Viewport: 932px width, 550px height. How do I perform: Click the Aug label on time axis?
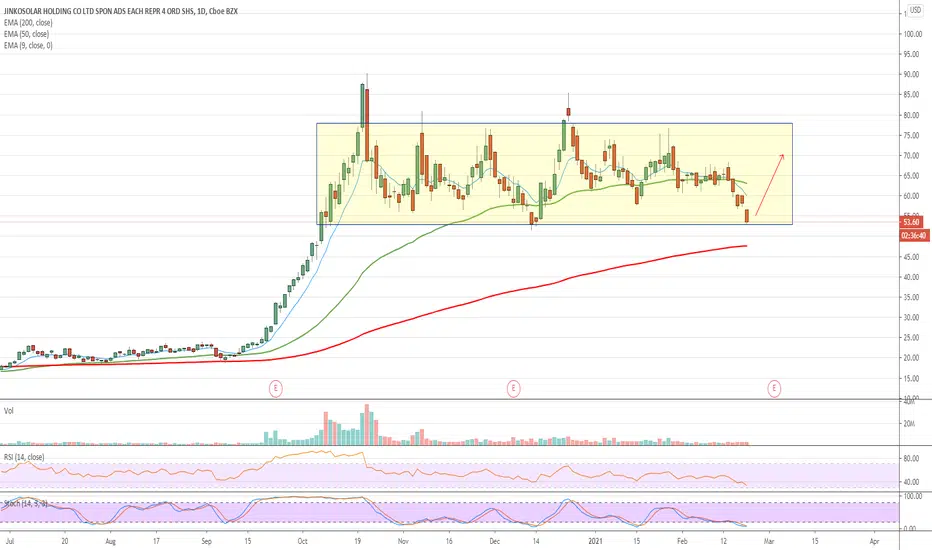110,542
